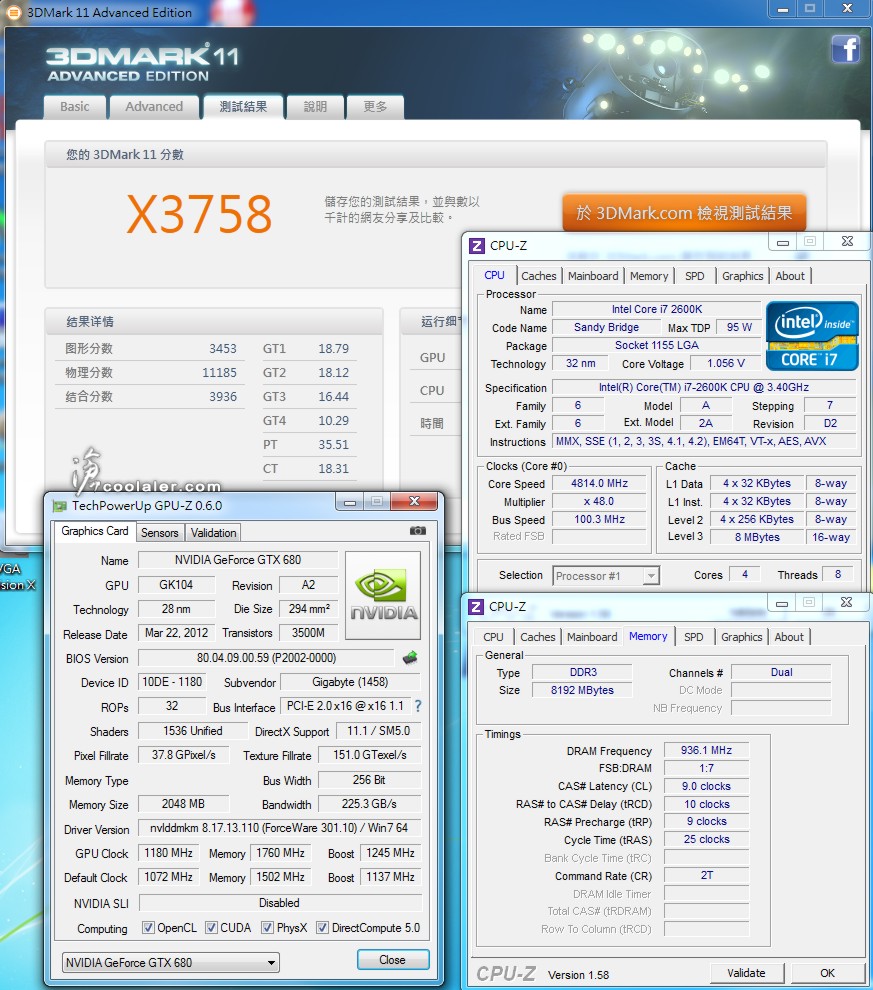Click the CAS# Latency value 9.0 clocks
Image resolution: width=873 pixels, height=990 pixels.
[x=706, y=786]
